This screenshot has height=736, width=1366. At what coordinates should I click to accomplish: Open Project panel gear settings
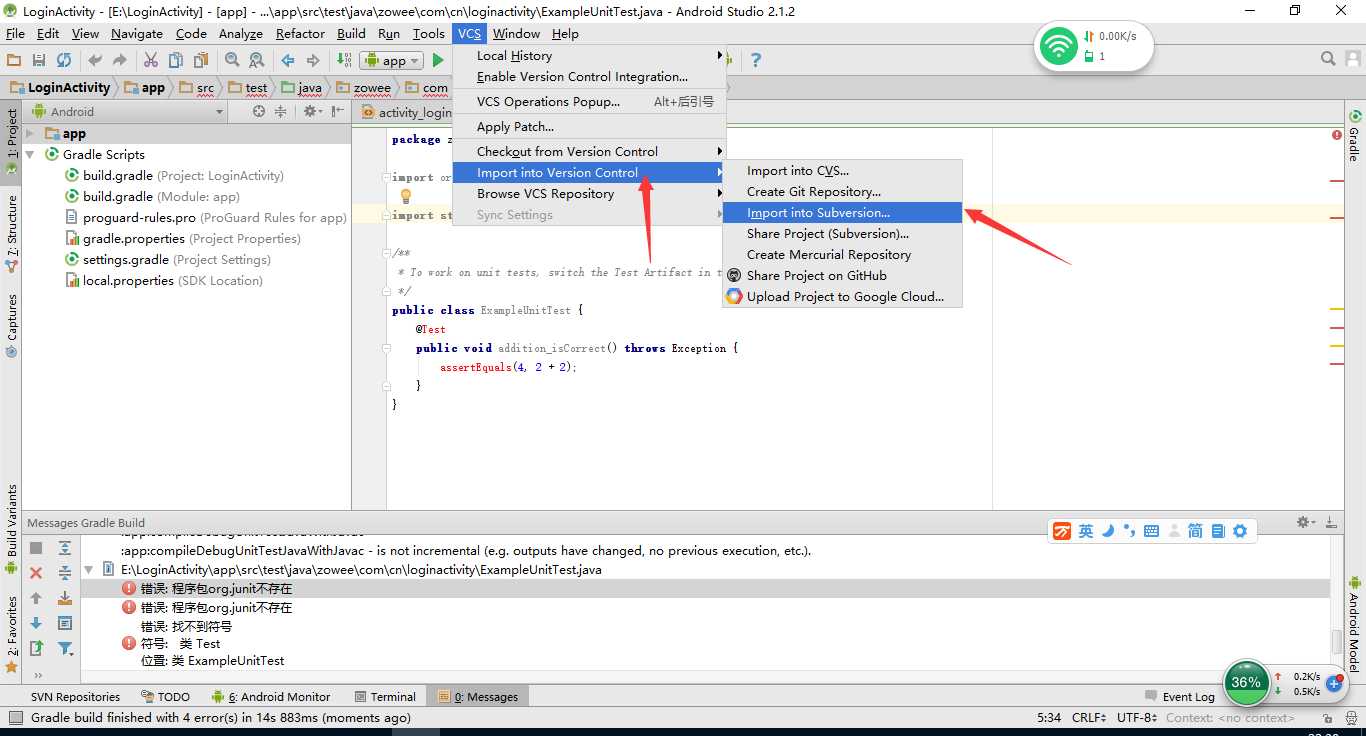click(312, 112)
